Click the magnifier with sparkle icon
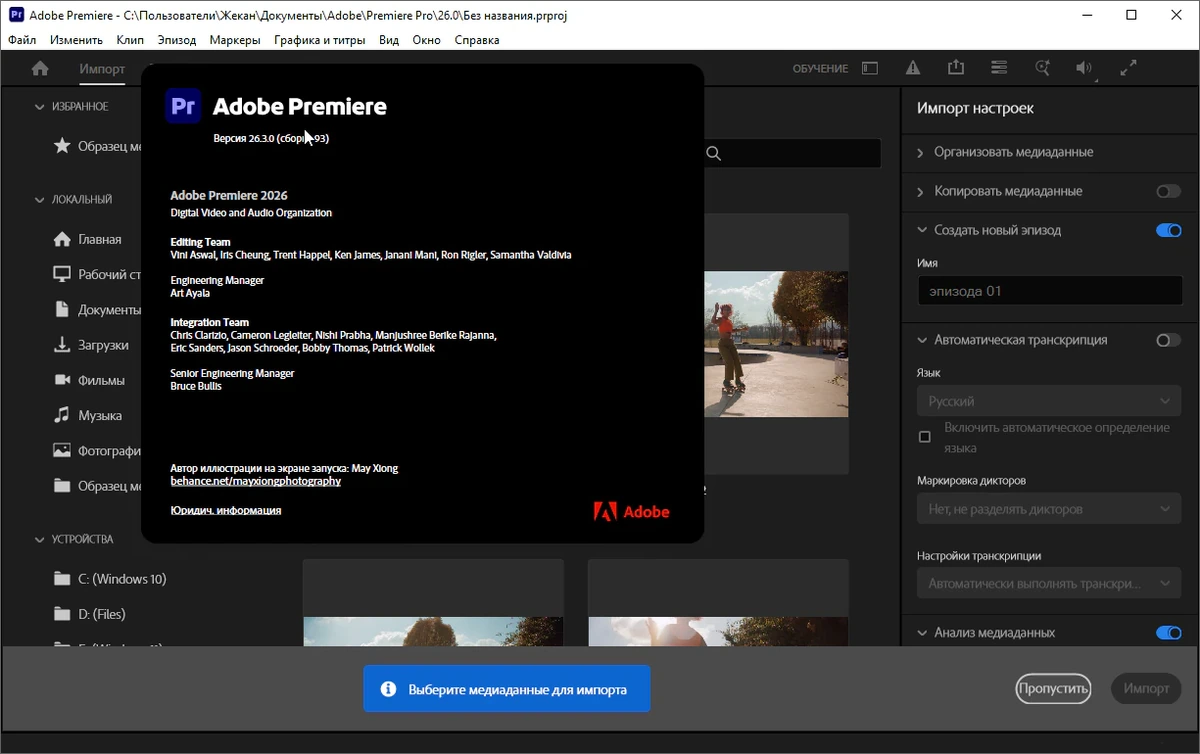Screen dimensions: 1200x754 [x=1043, y=68]
